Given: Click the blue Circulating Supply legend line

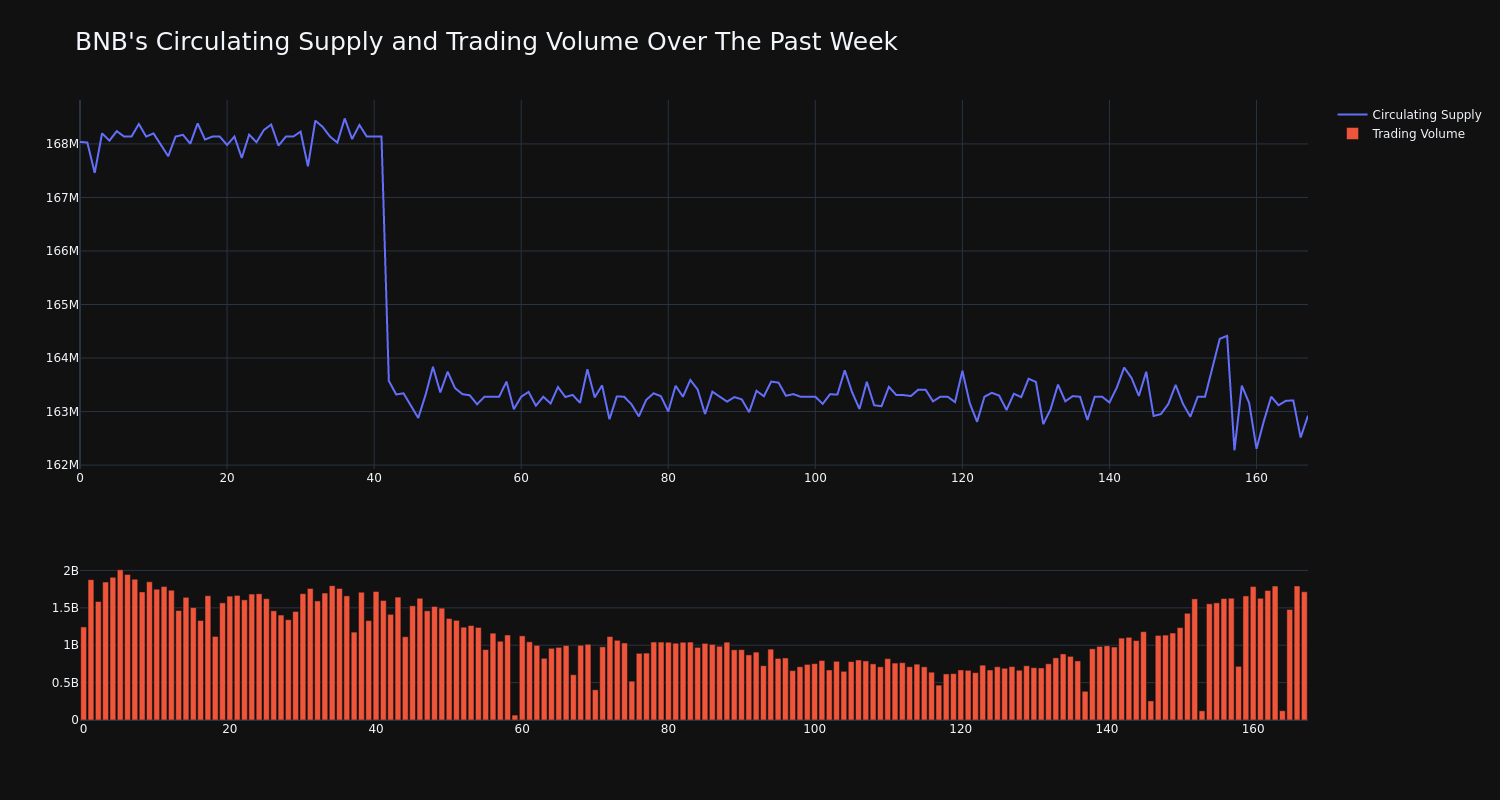Looking at the screenshot, I should click(x=1352, y=115).
